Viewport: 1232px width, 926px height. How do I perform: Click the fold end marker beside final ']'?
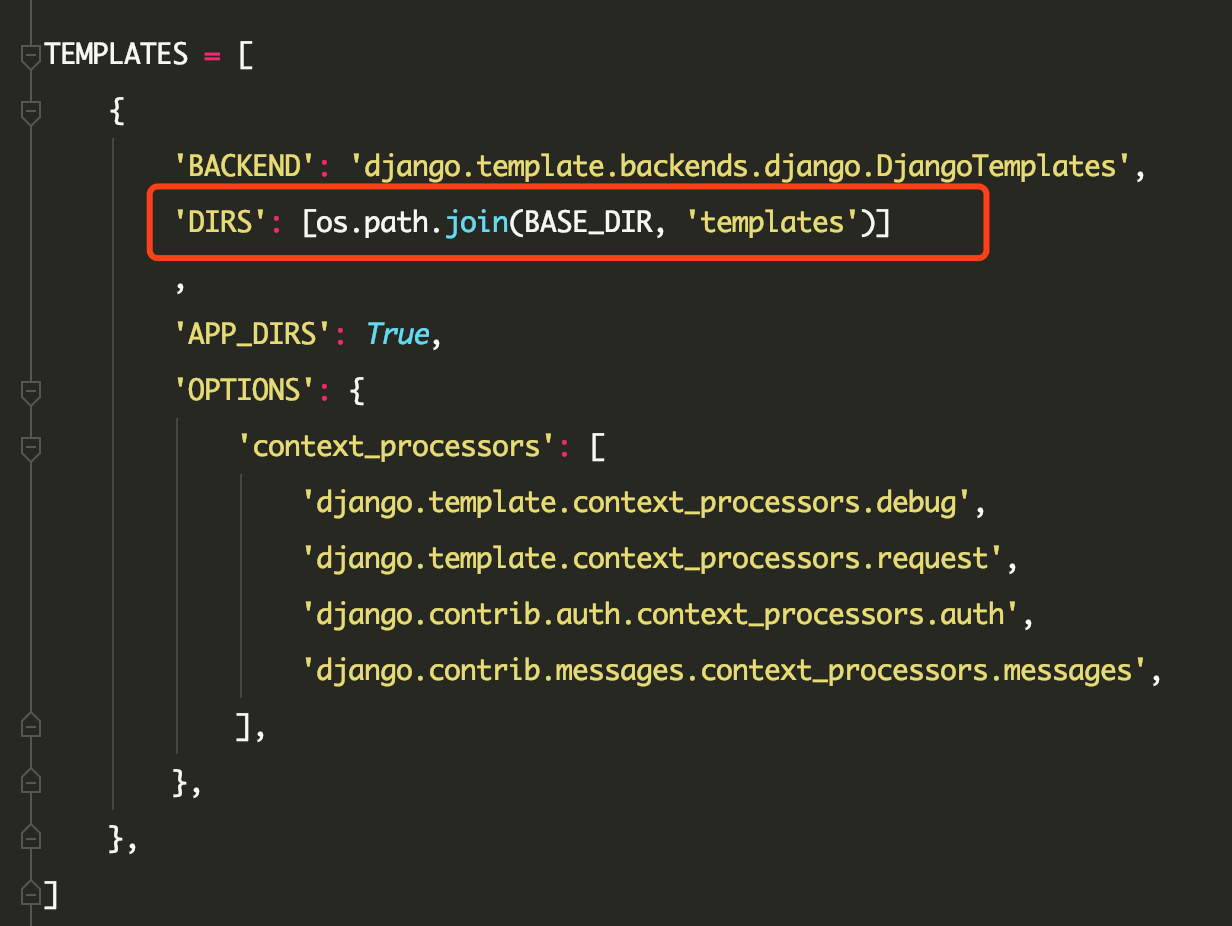31,894
